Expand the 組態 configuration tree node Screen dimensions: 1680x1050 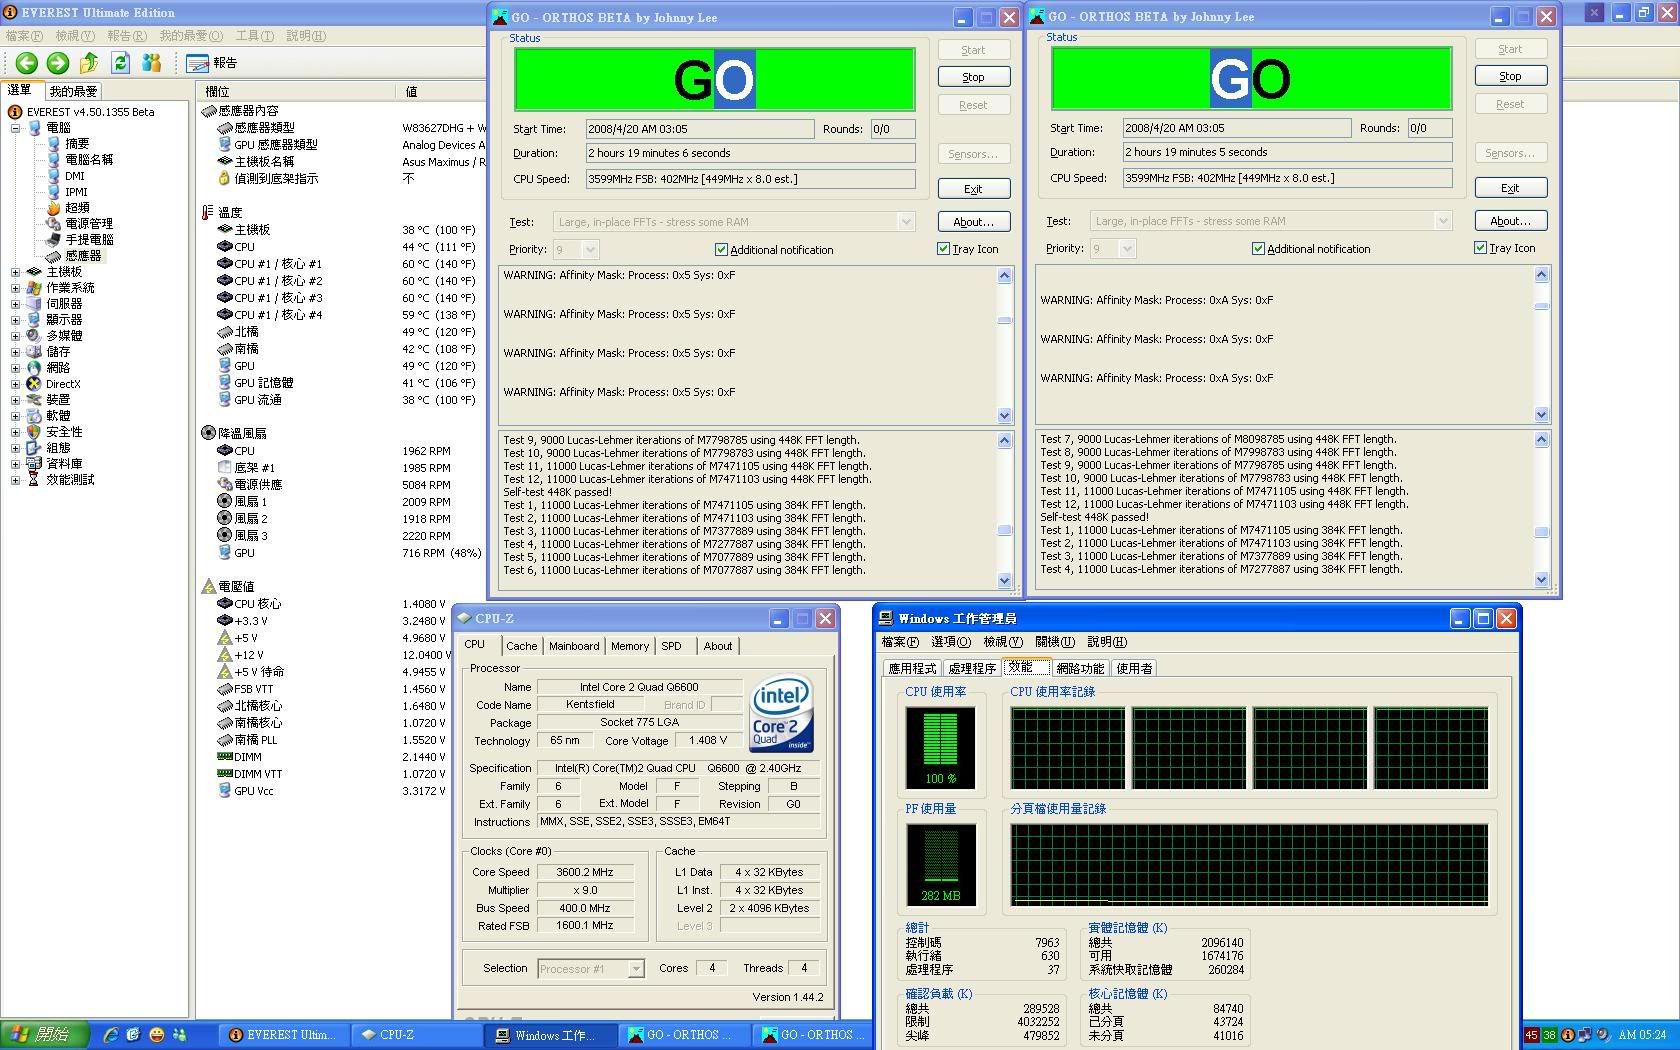(x=15, y=448)
